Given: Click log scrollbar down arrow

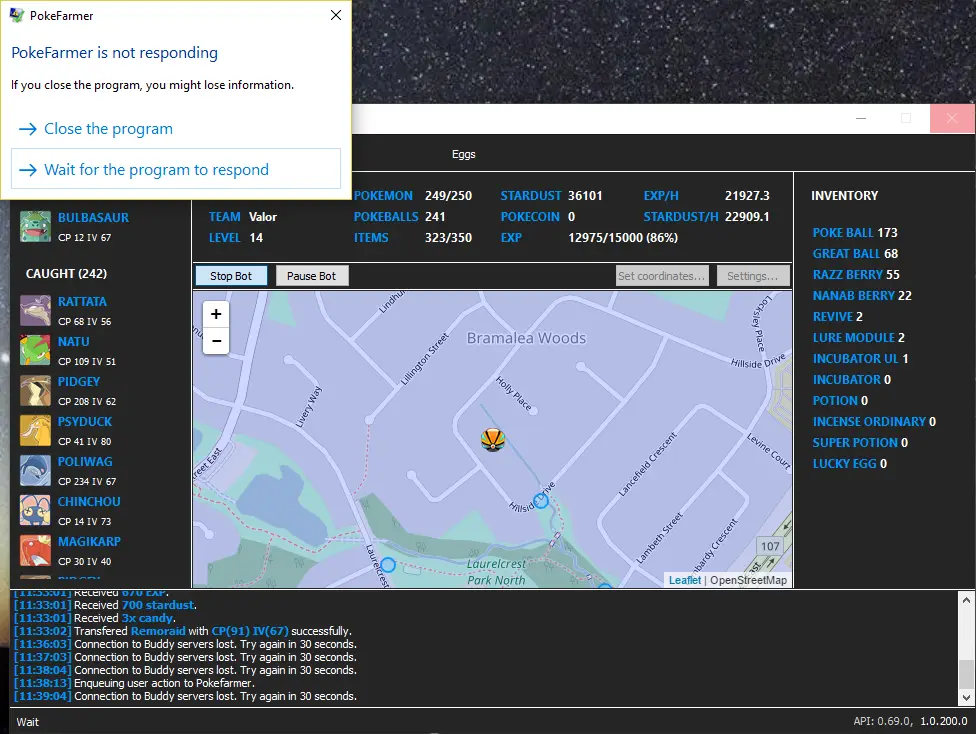Looking at the screenshot, I should tap(966, 697).
